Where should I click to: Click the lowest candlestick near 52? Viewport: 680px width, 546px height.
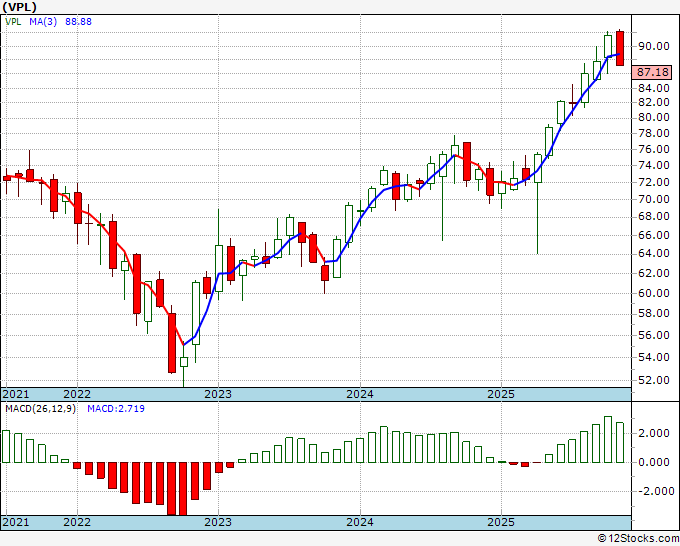point(184,362)
